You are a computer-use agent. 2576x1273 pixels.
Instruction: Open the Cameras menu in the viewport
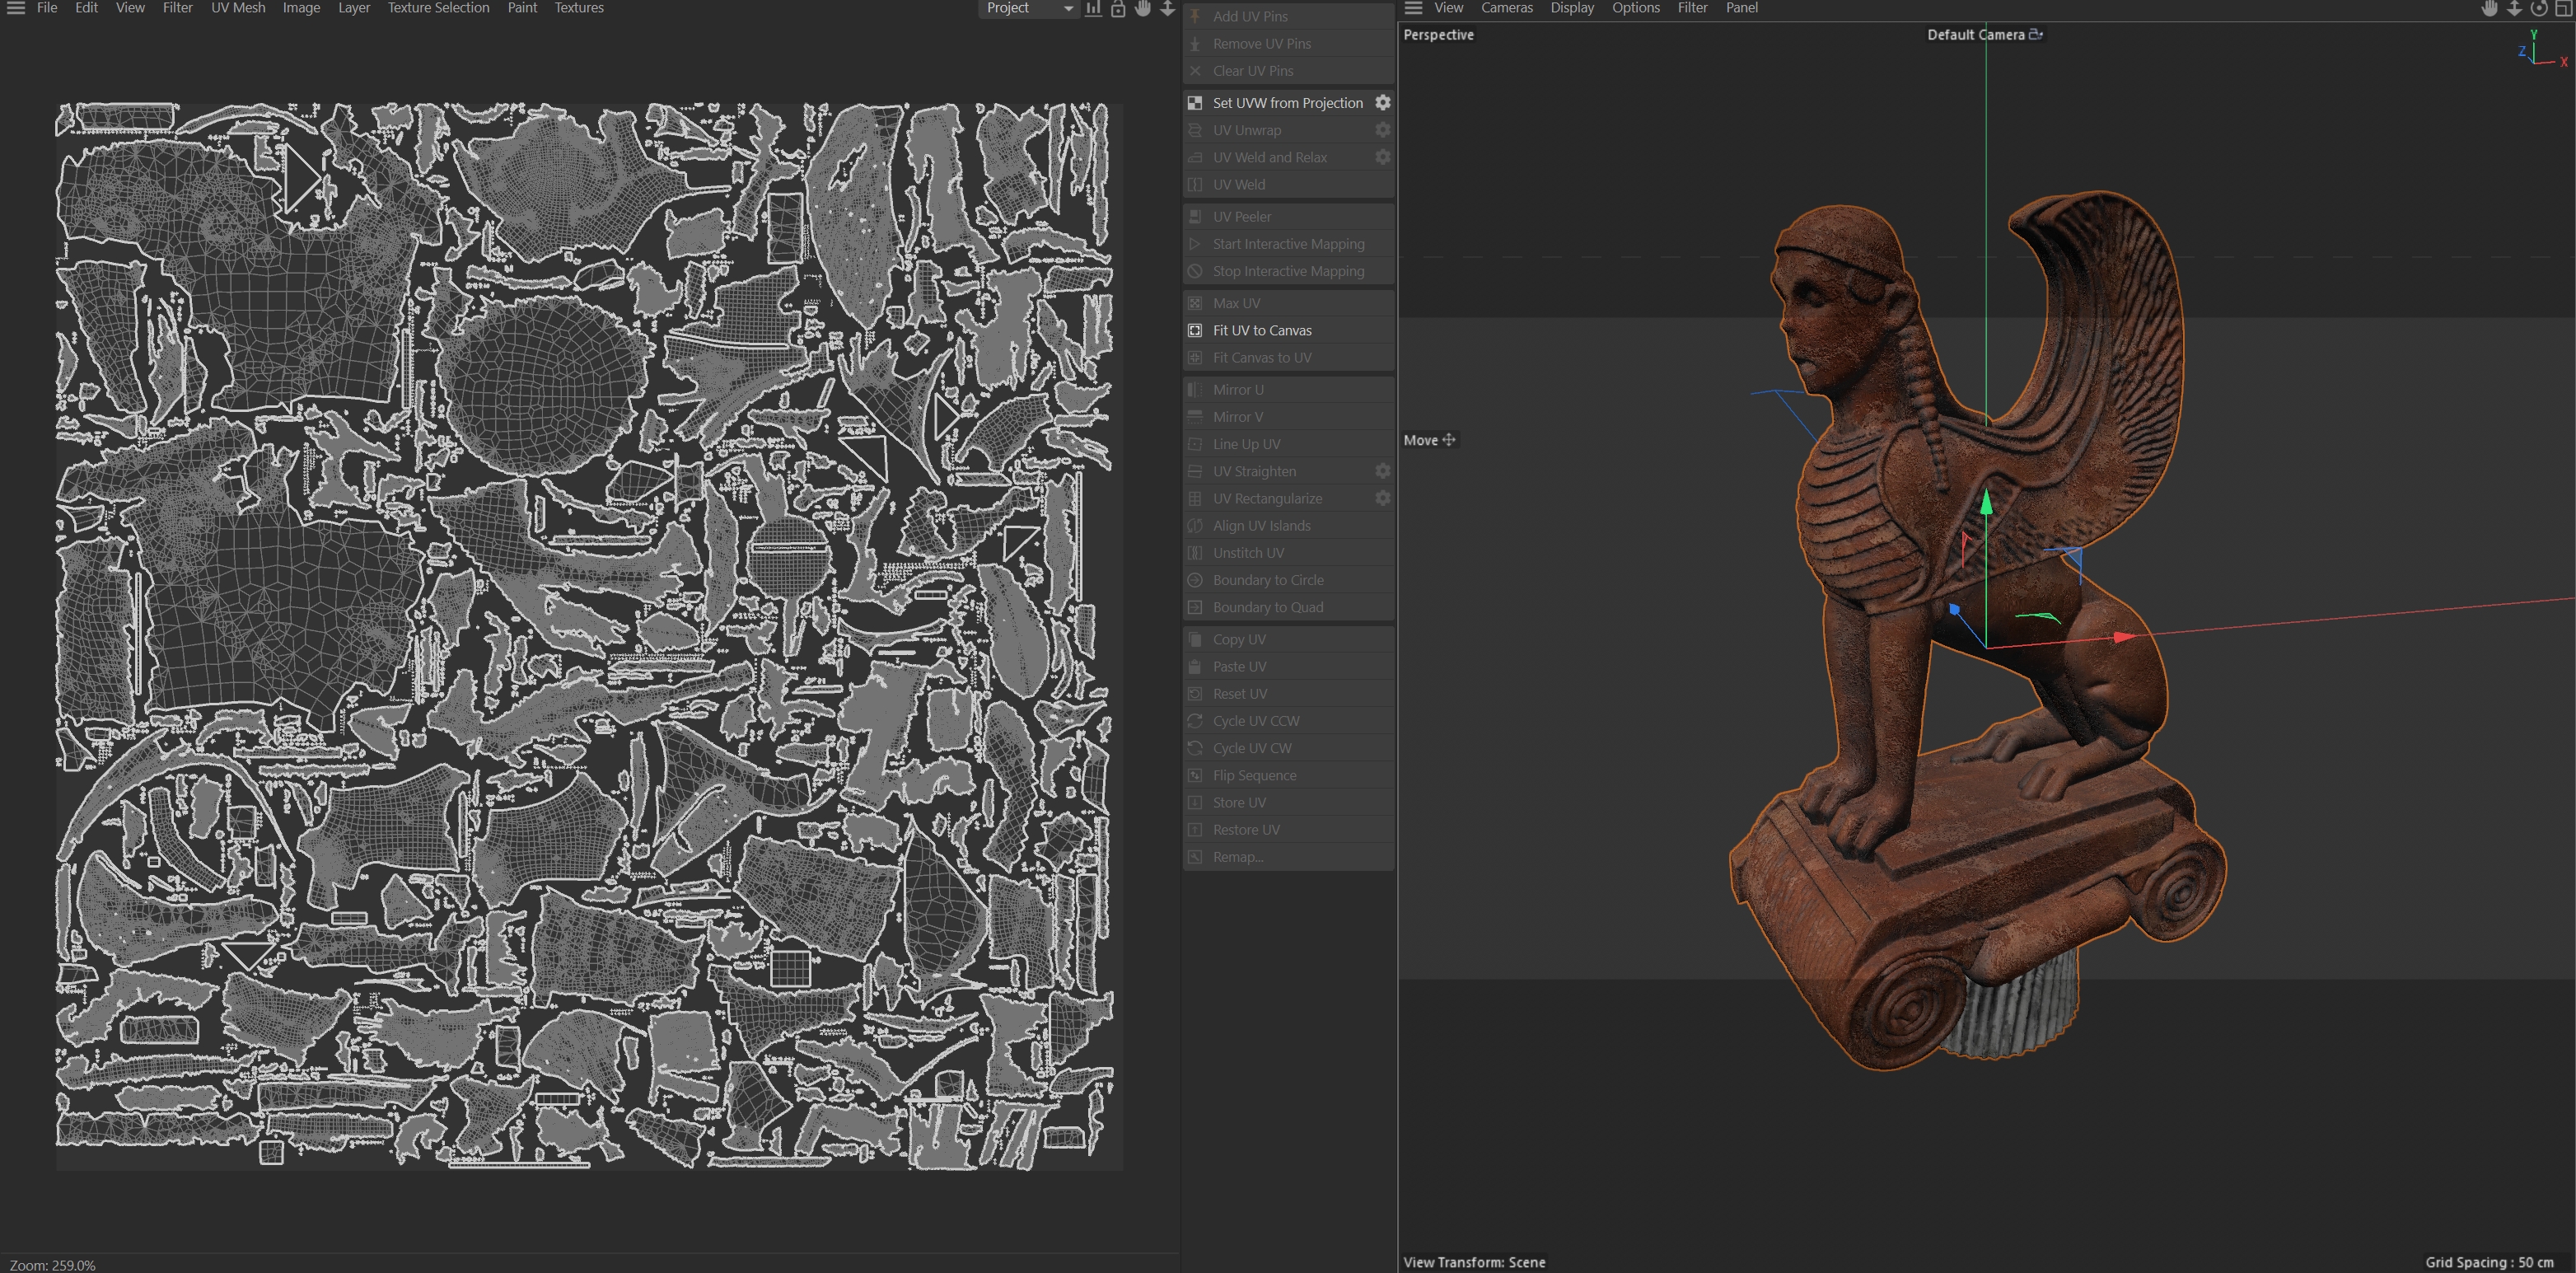coord(1506,8)
